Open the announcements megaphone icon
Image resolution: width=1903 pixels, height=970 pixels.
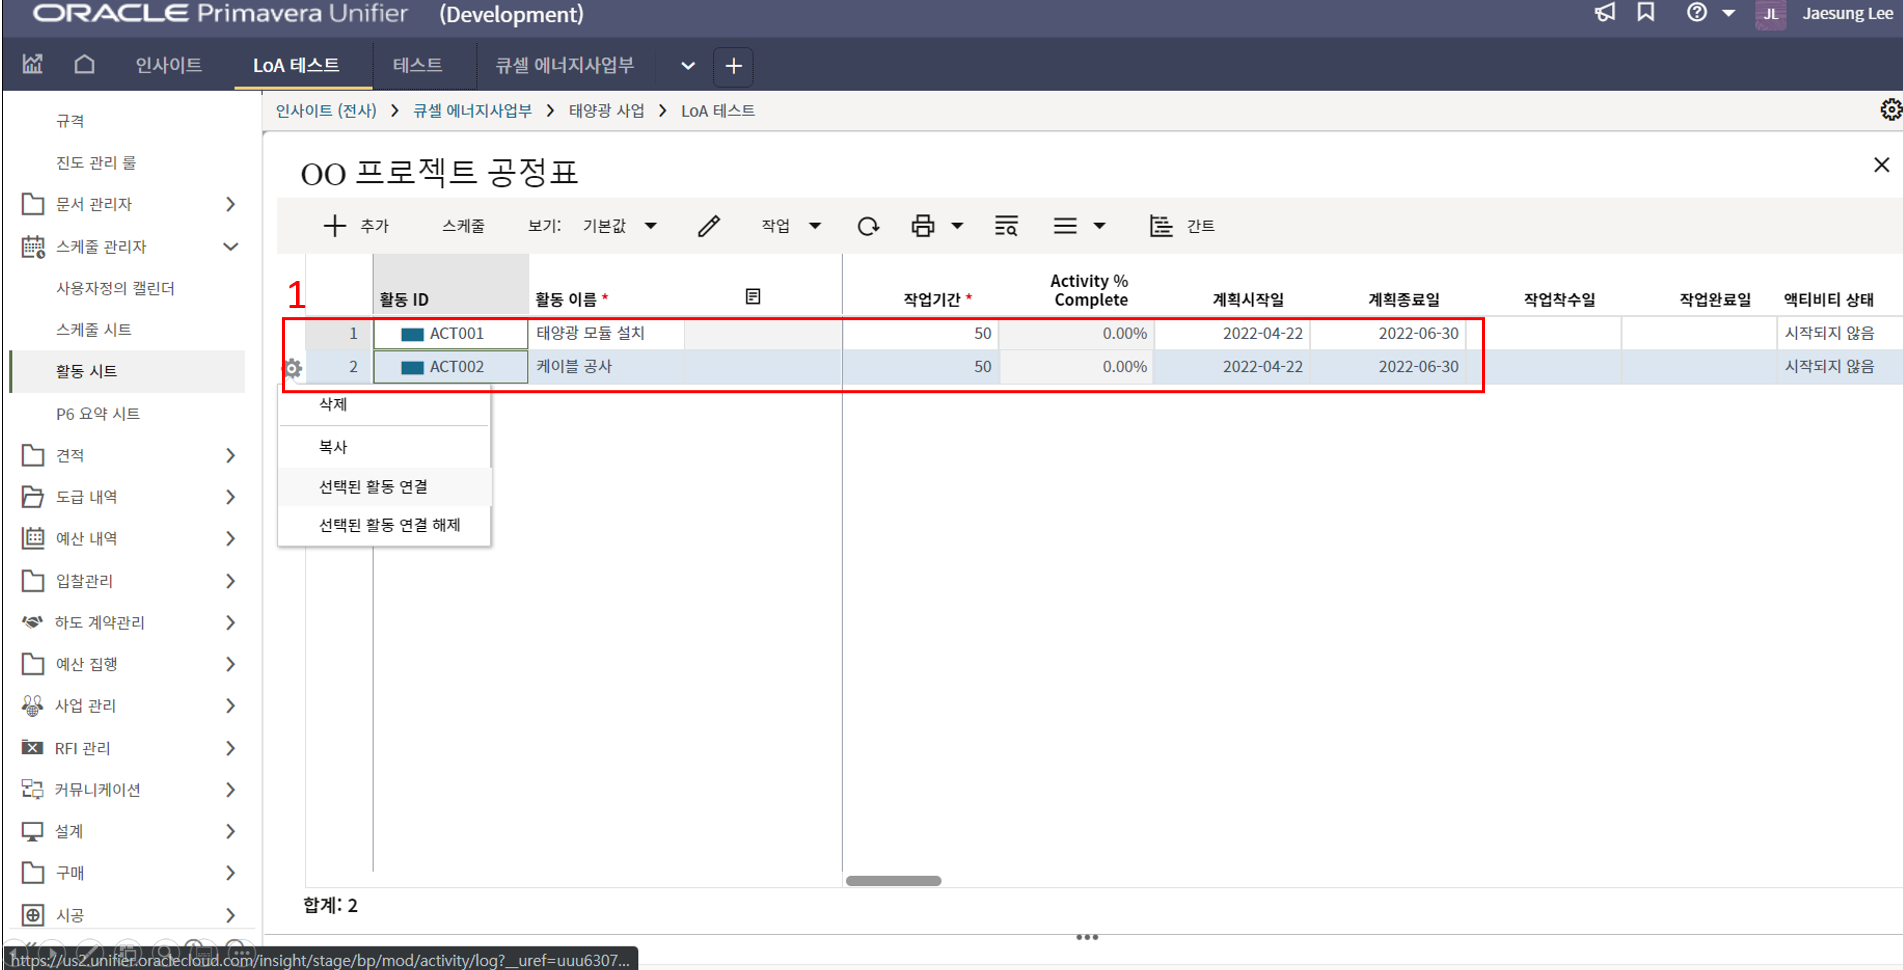click(1605, 13)
